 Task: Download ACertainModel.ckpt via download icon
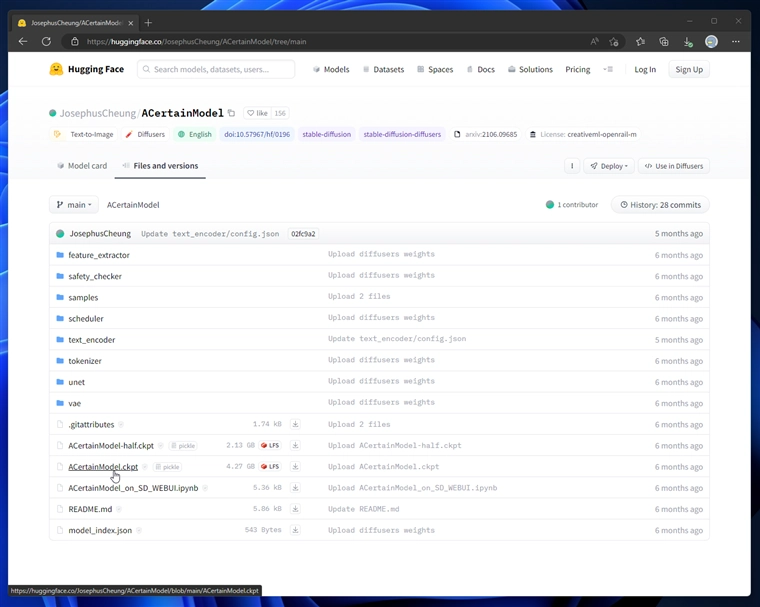tap(295, 466)
